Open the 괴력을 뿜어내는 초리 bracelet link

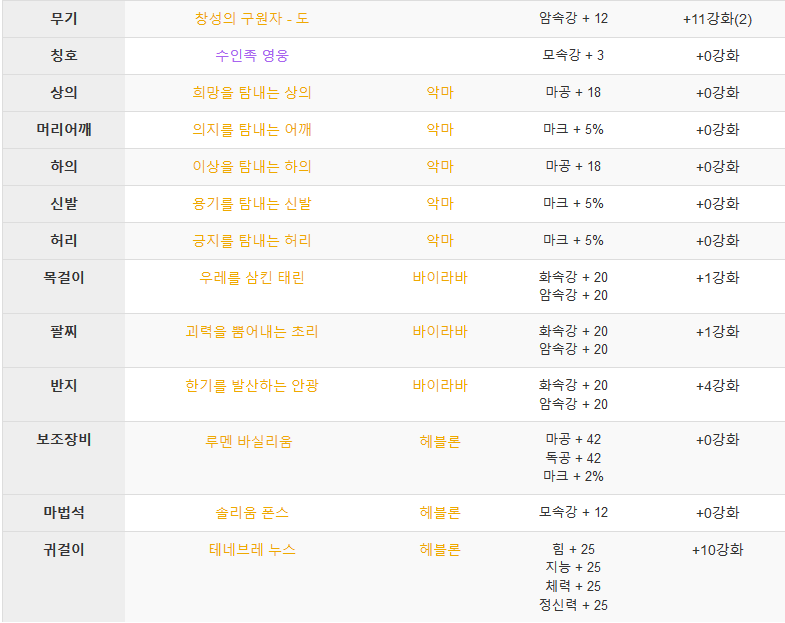point(252,332)
